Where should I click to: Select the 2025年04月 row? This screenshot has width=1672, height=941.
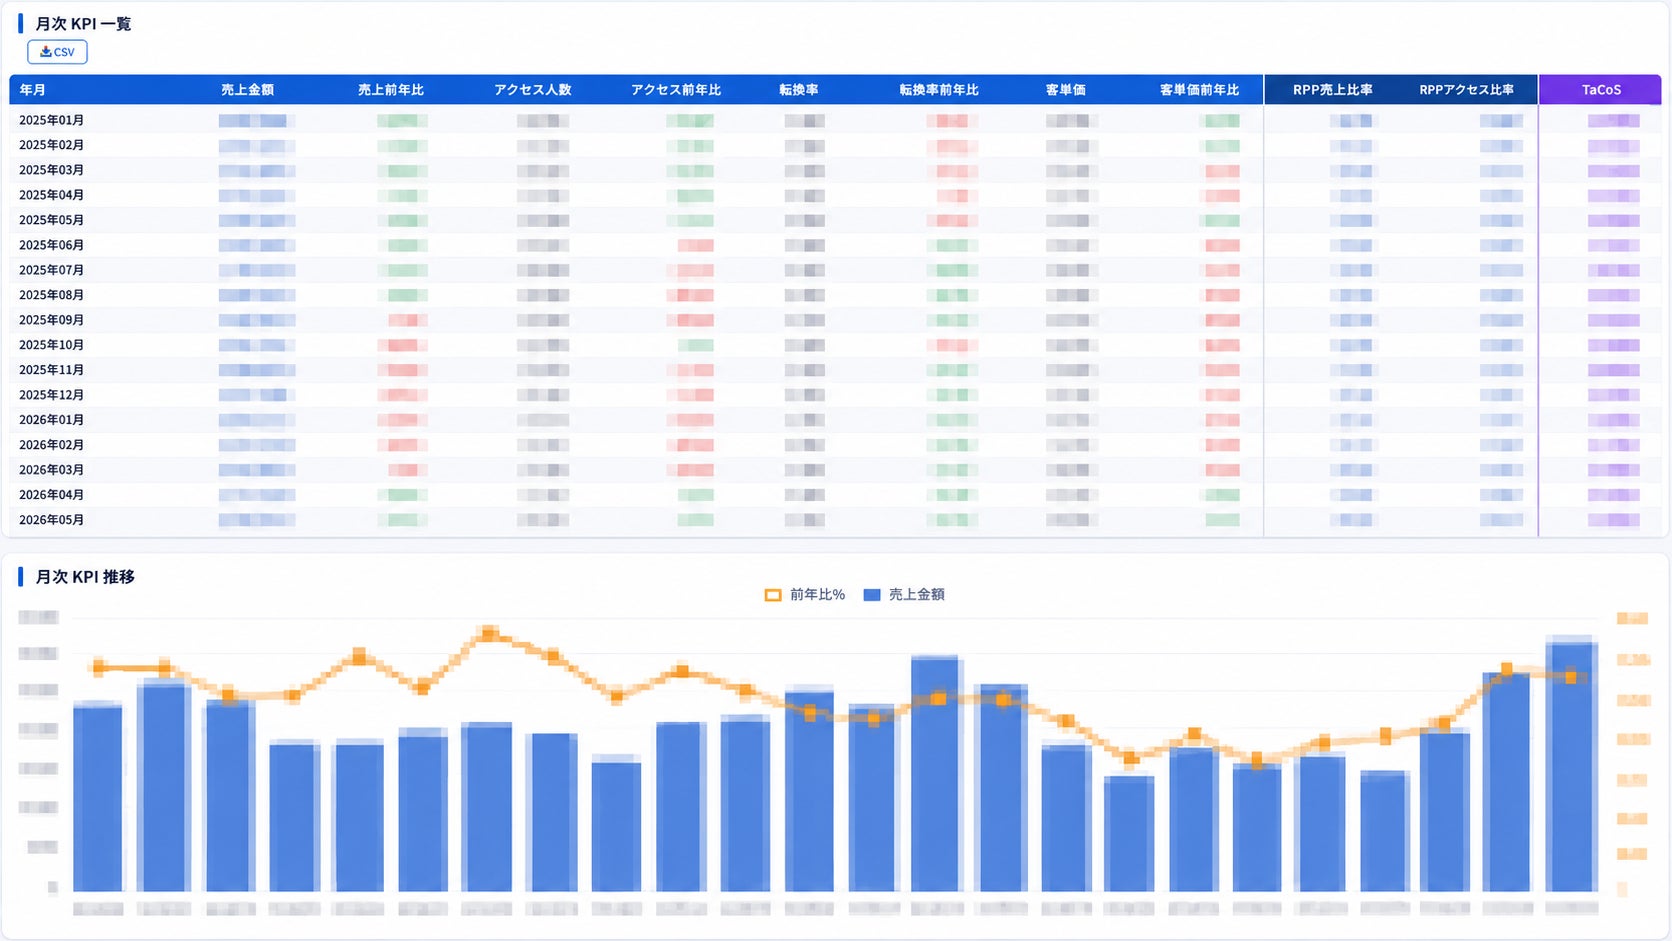835,195
